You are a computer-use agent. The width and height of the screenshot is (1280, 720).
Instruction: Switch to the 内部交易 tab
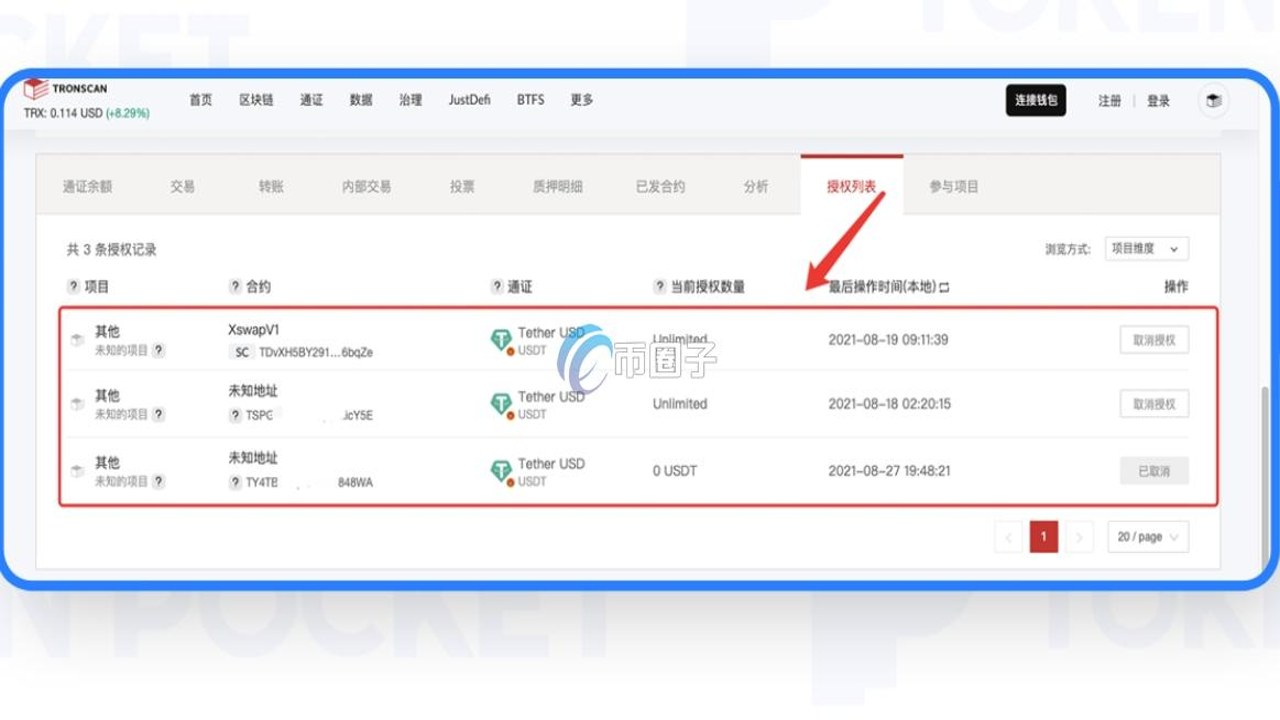pyautogui.click(x=366, y=186)
